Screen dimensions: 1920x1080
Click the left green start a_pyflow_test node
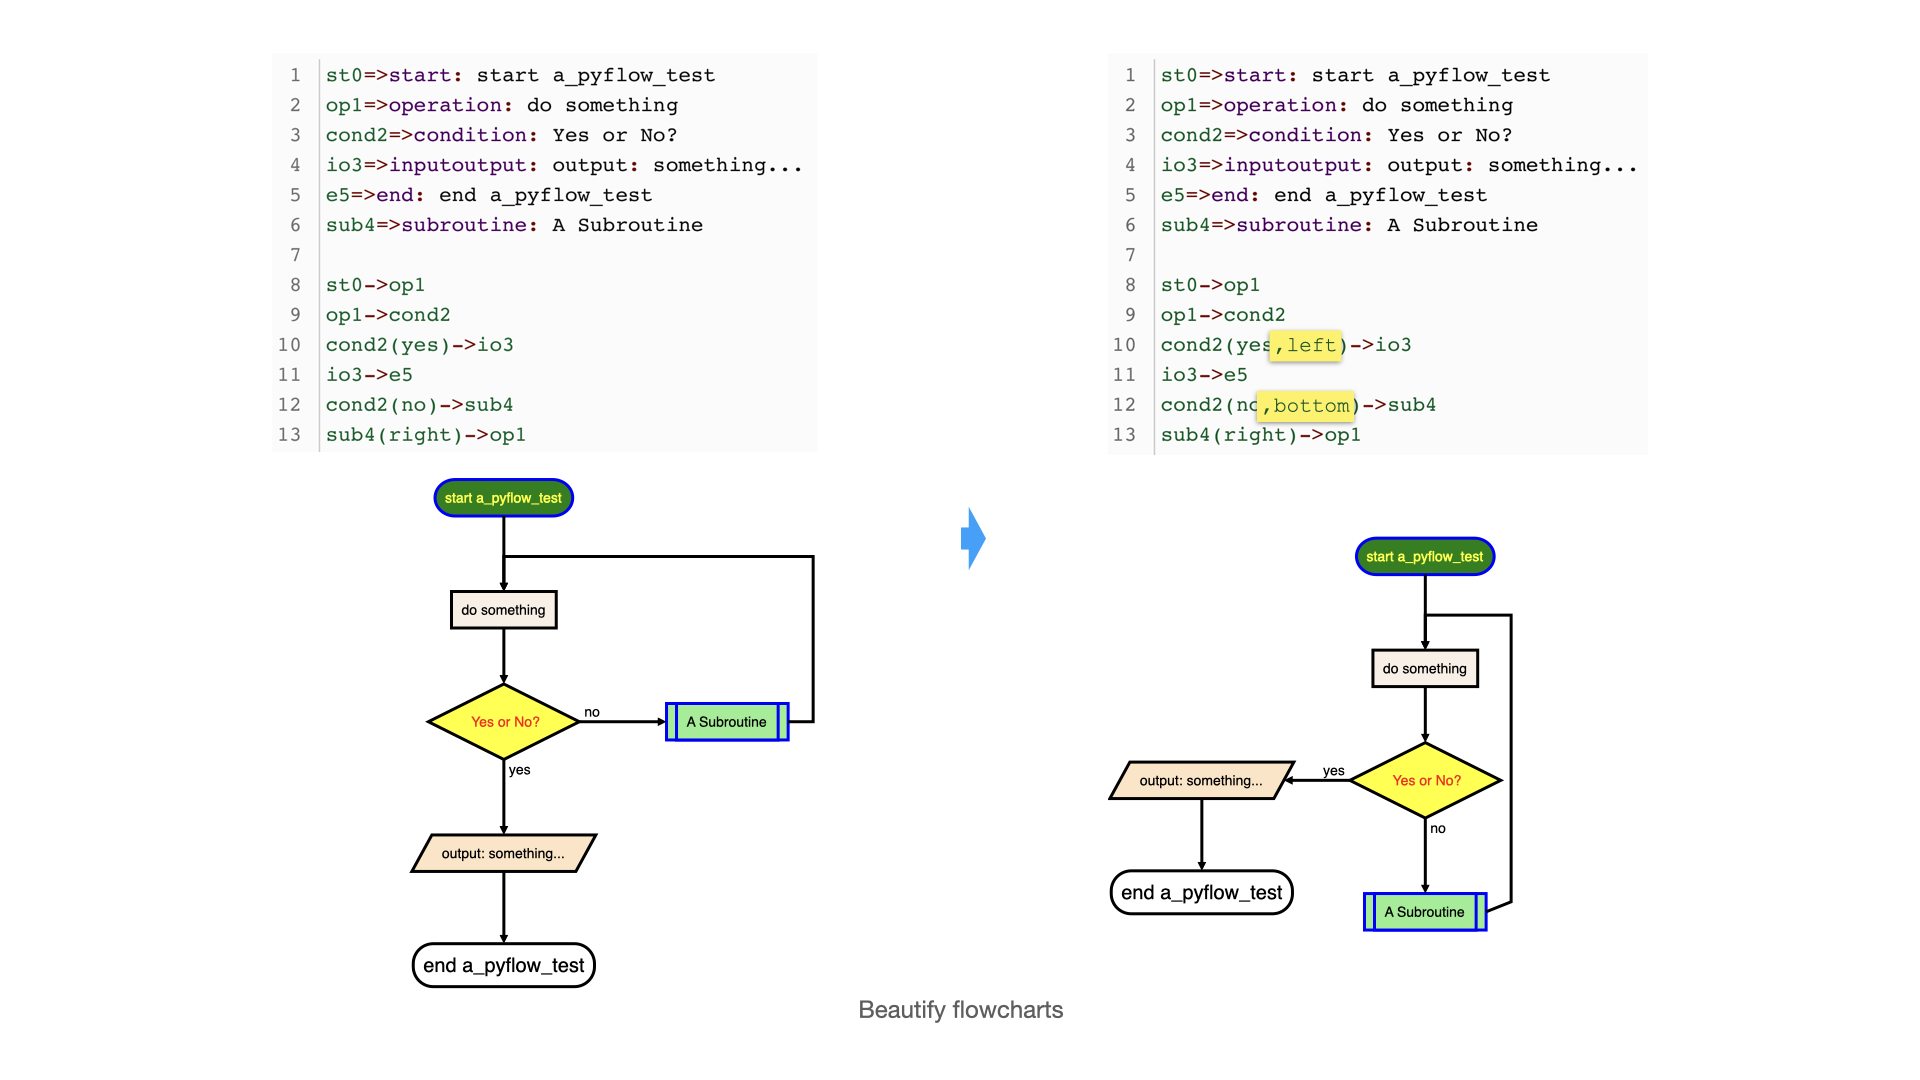pyautogui.click(x=503, y=498)
